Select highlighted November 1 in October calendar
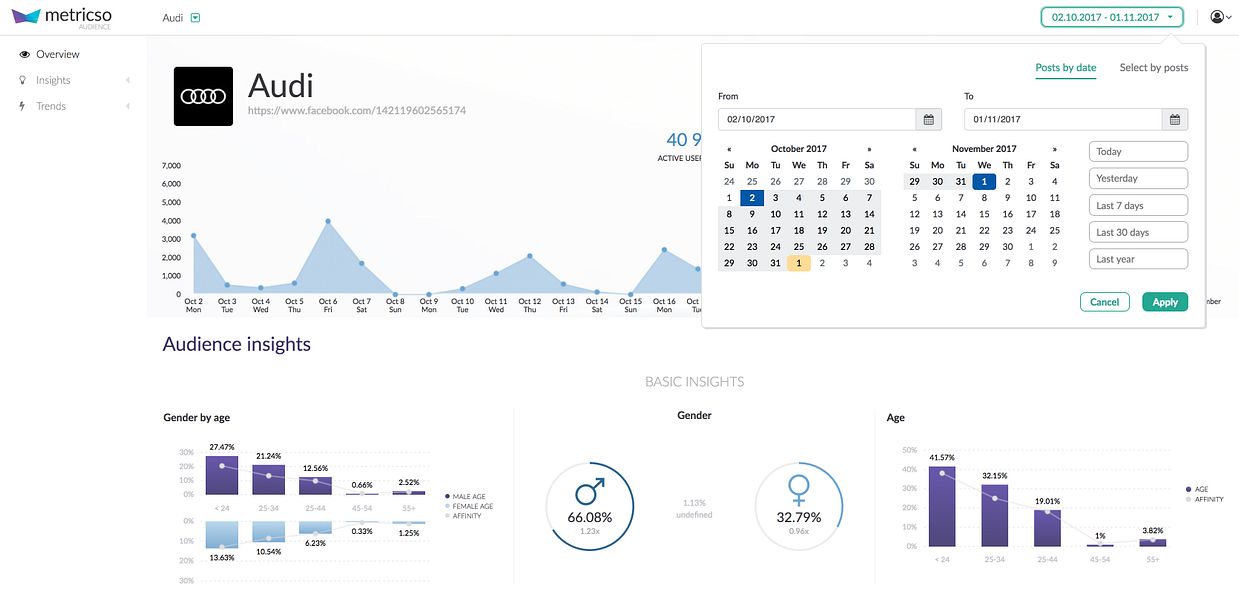This screenshot has width=1239, height=600. point(799,263)
